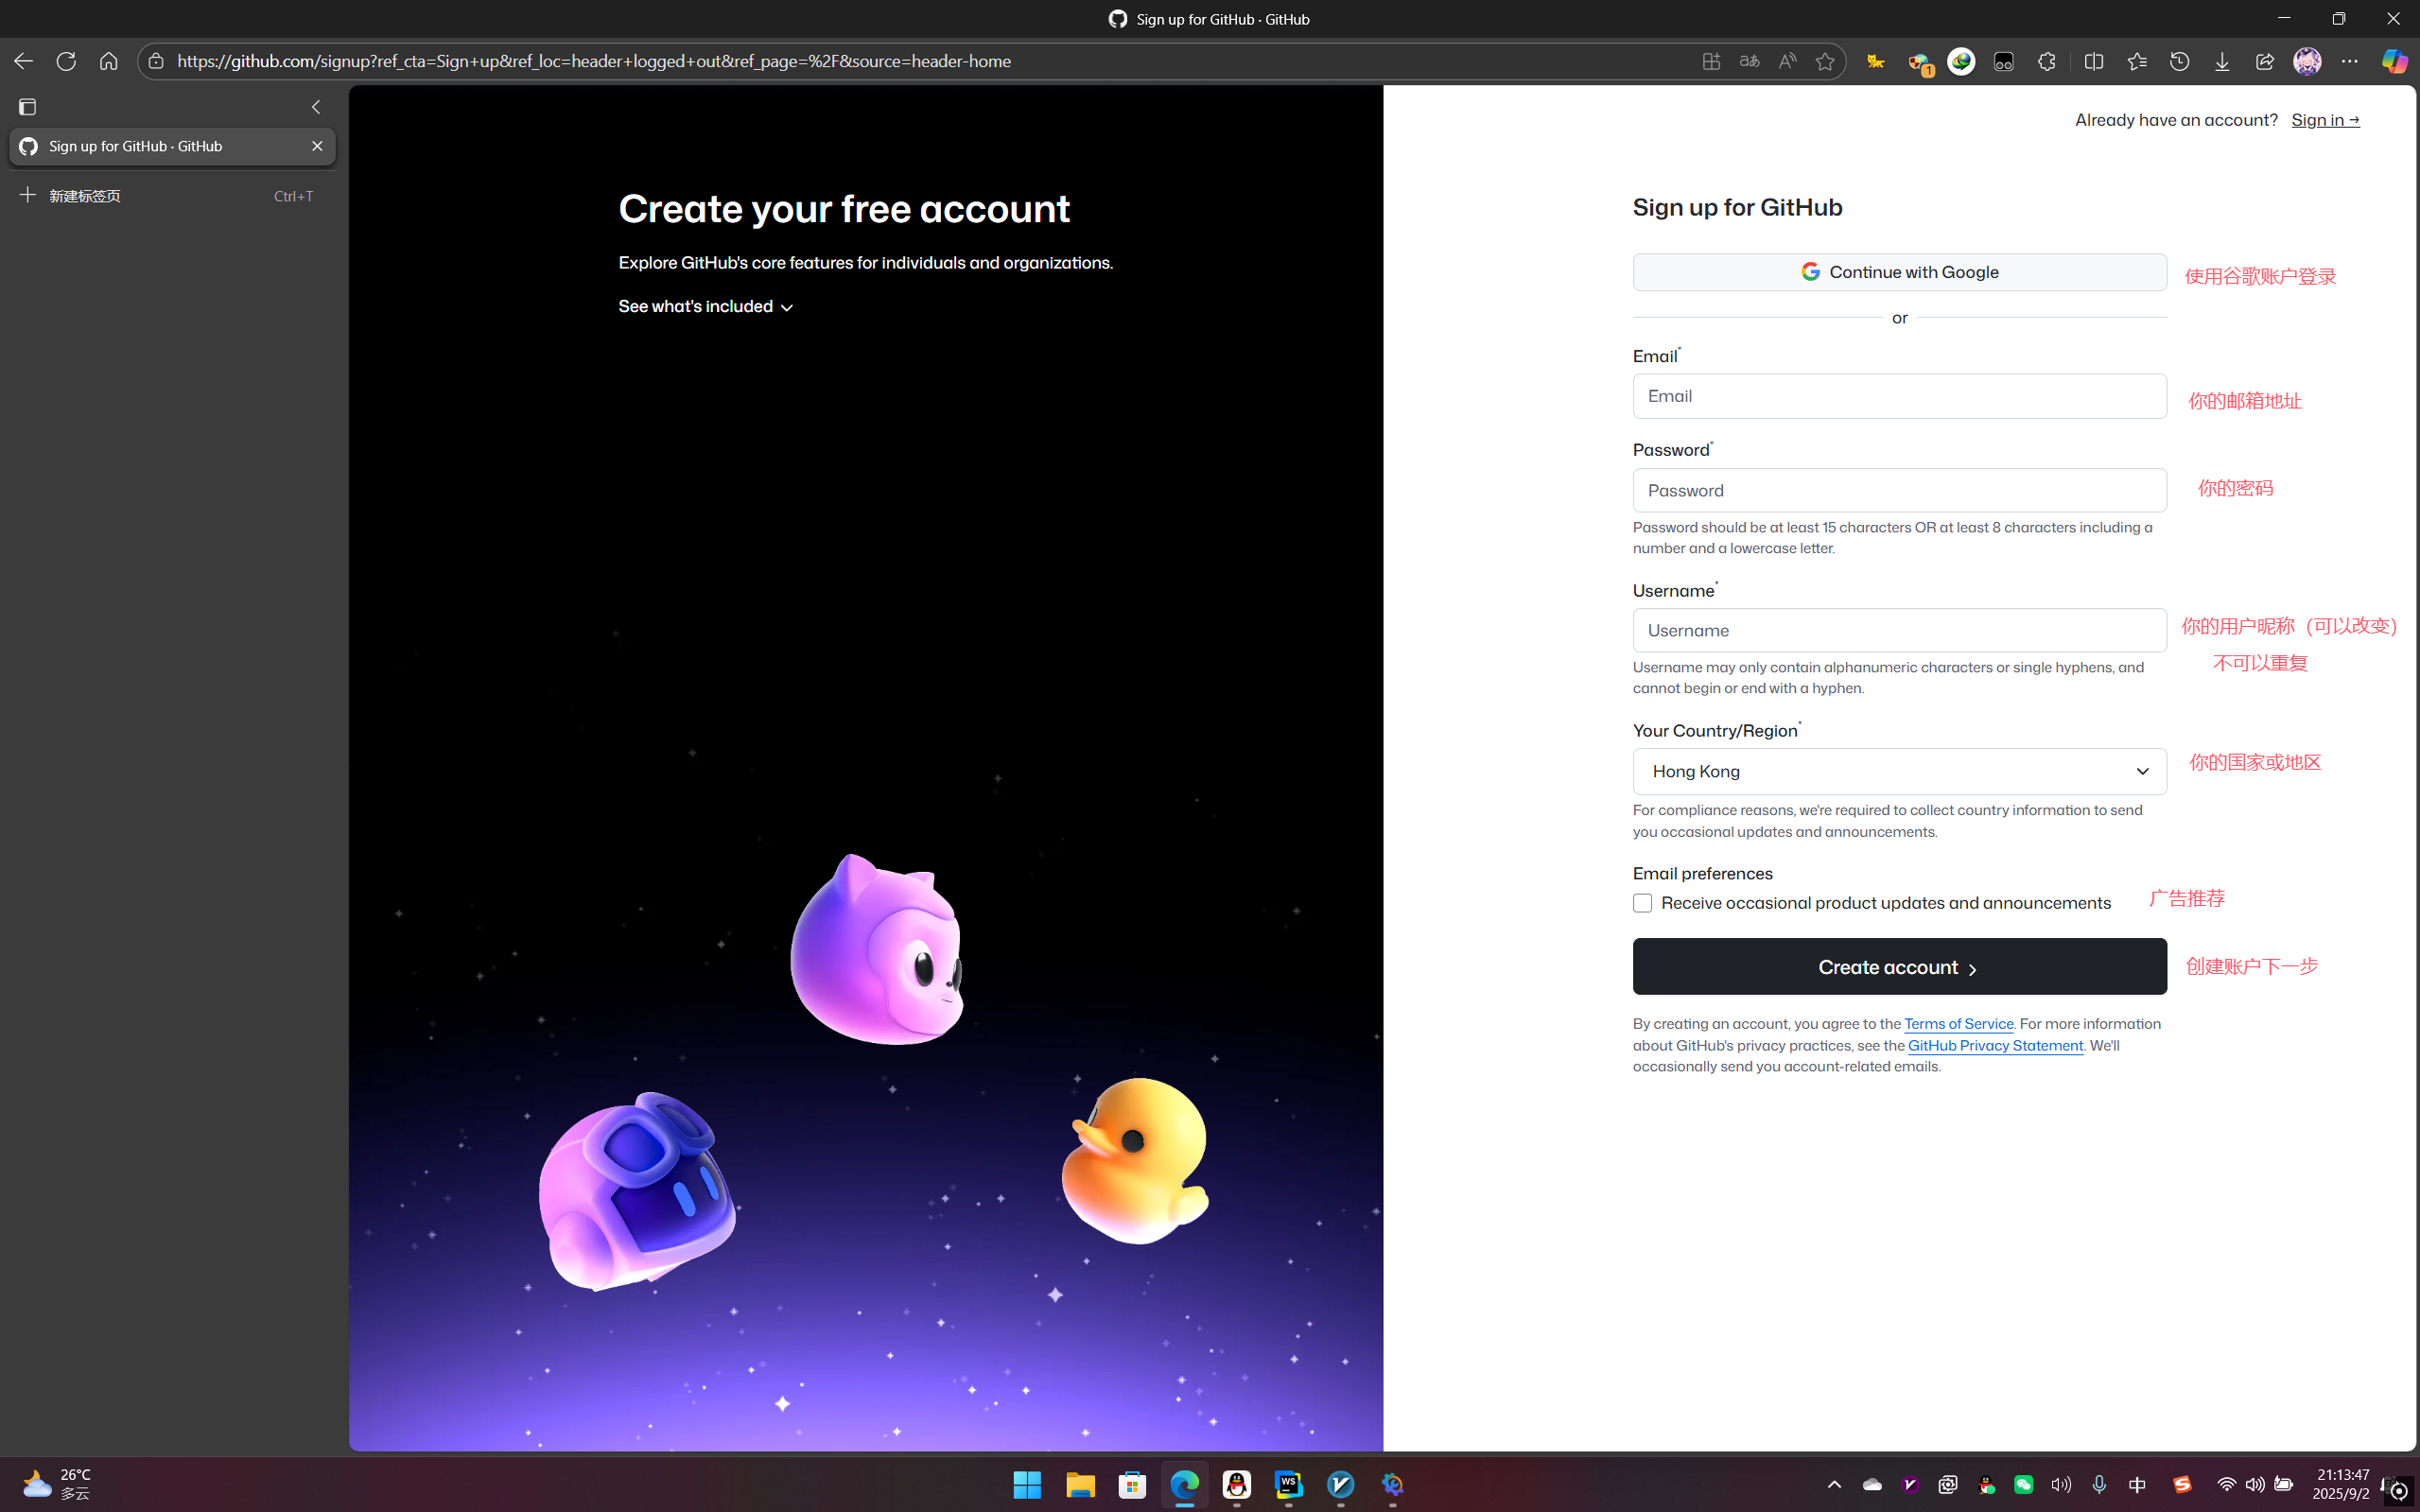Launch Copilot from the toolbar corner
This screenshot has width=2420, height=1512.
pos(2394,61)
